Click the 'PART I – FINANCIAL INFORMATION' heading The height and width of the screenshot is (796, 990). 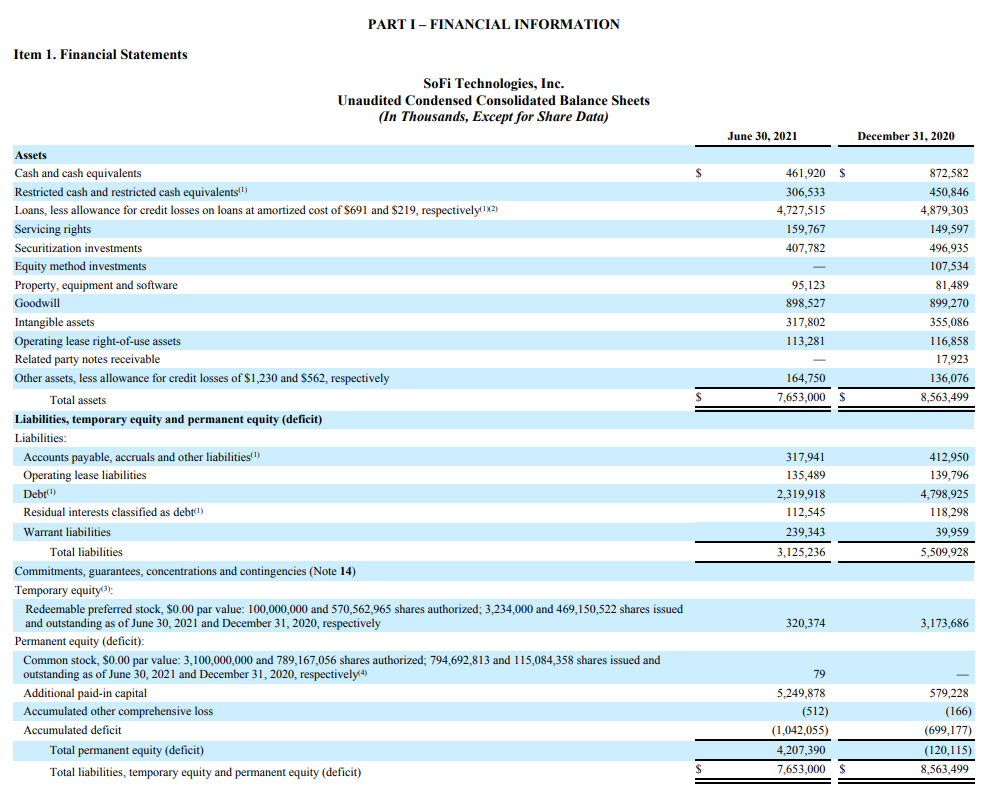click(494, 24)
